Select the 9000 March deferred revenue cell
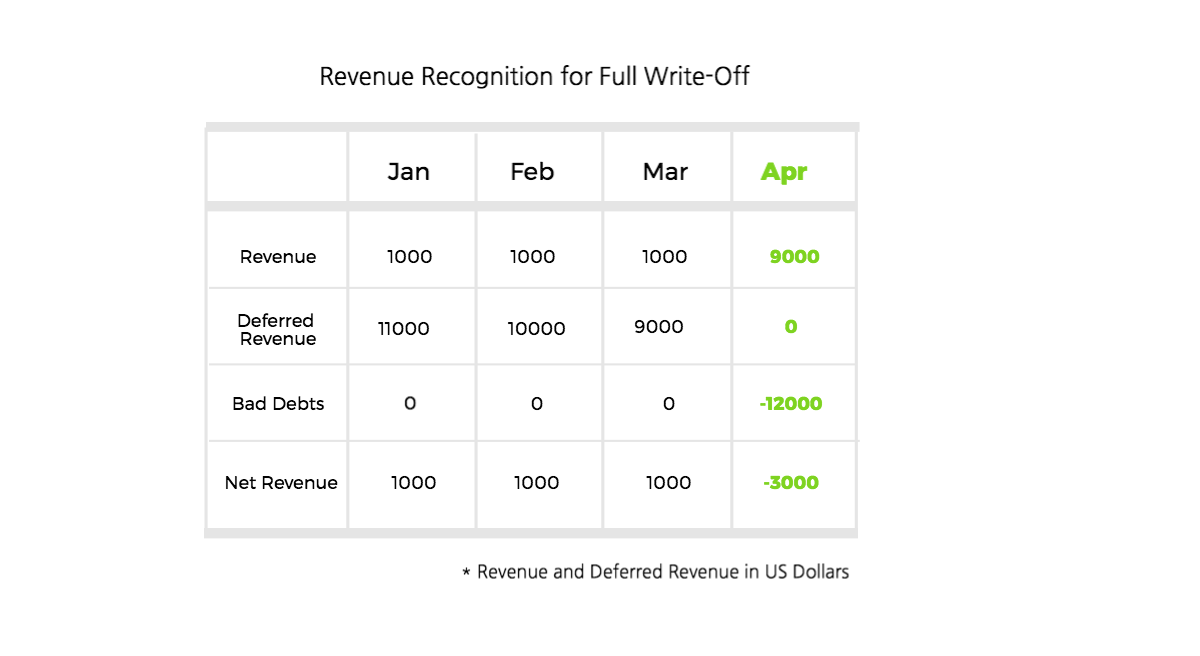The height and width of the screenshot is (656, 1200). 659,327
